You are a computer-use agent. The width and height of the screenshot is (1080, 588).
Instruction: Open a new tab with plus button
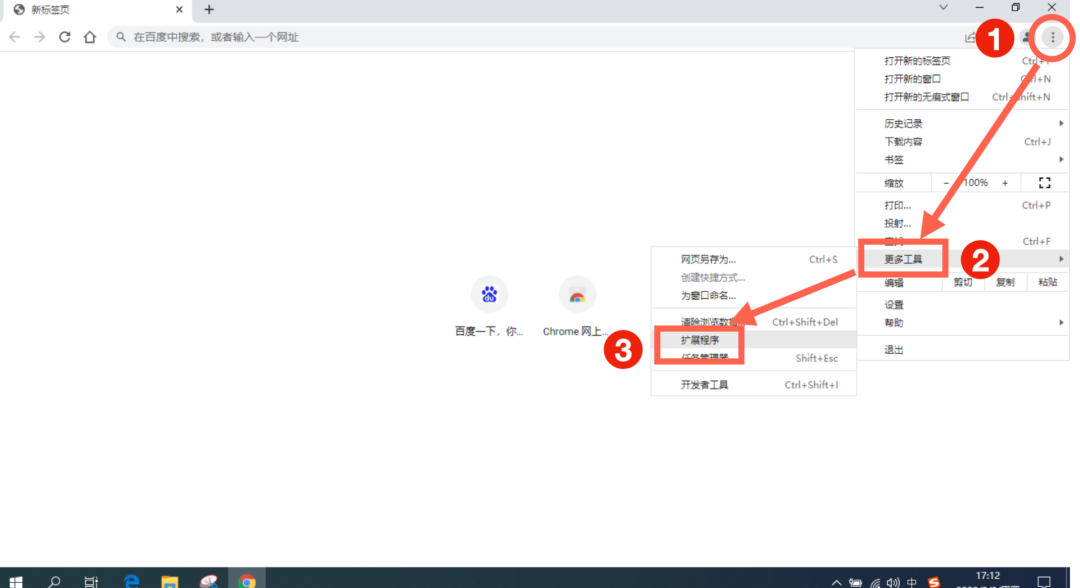point(209,9)
